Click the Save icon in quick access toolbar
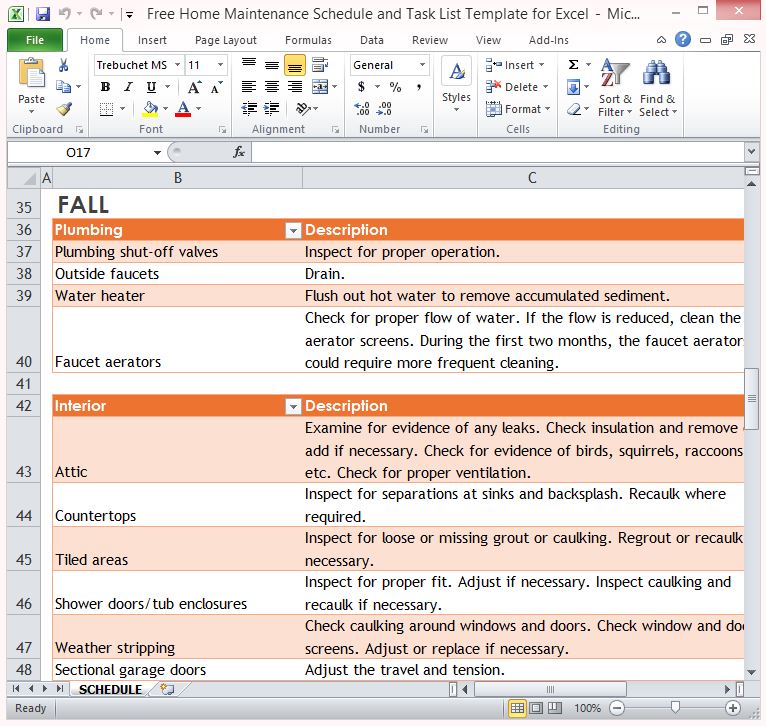This screenshot has width=766, height=726. tap(42, 14)
